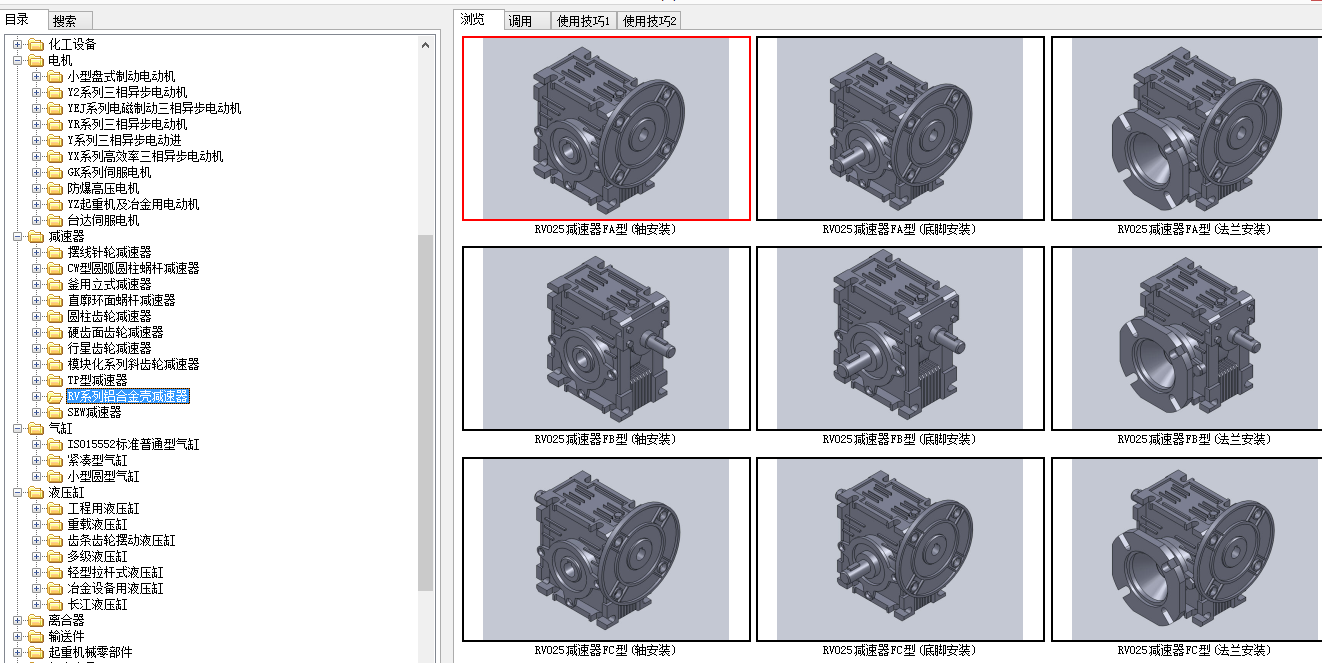Click the tree scrollbar up arrow
This screenshot has height=663, width=1322.
click(x=426, y=45)
